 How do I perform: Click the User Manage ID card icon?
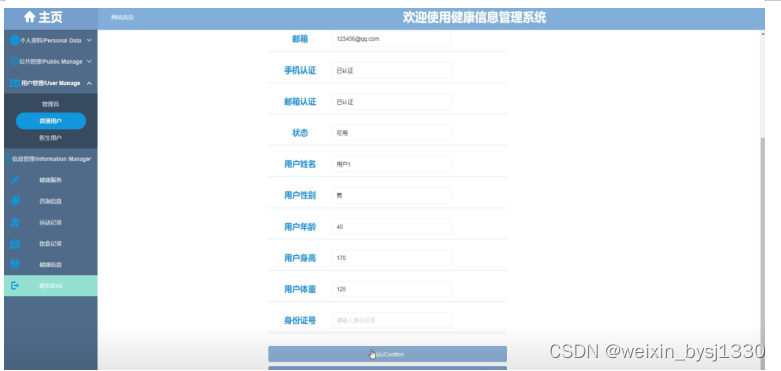tap(15, 83)
